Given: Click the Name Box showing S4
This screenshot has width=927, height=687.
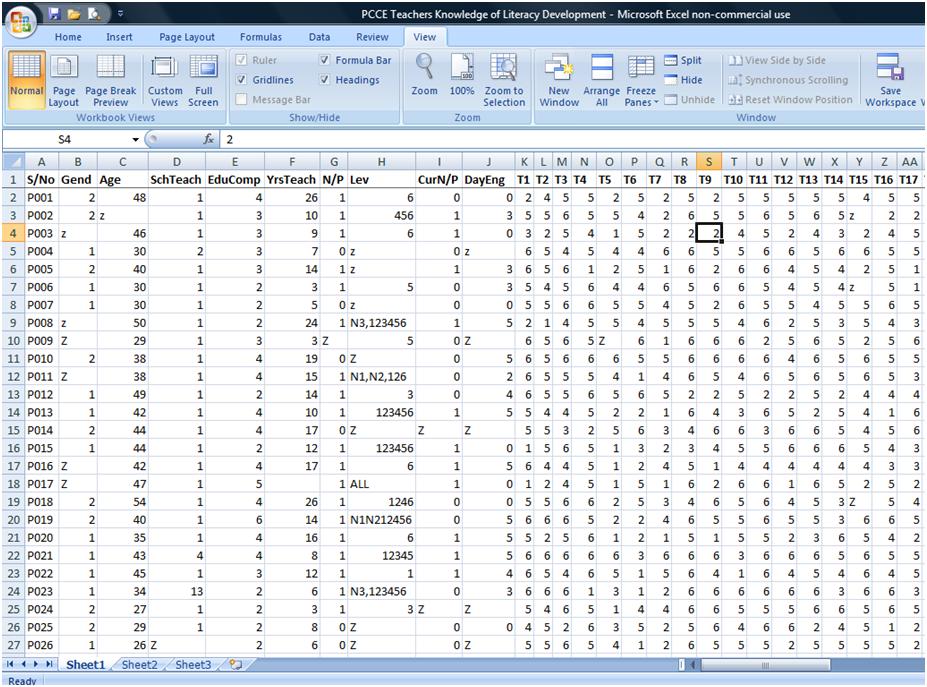Looking at the screenshot, I should tap(65, 140).
